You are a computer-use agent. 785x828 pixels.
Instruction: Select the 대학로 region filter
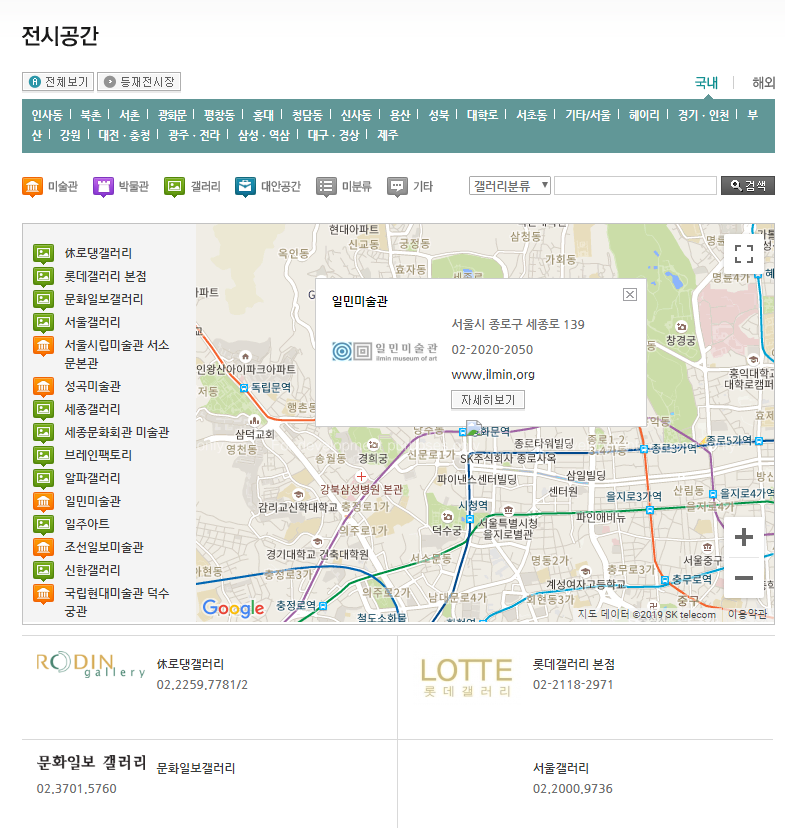pyautogui.click(x=483, y=115)
